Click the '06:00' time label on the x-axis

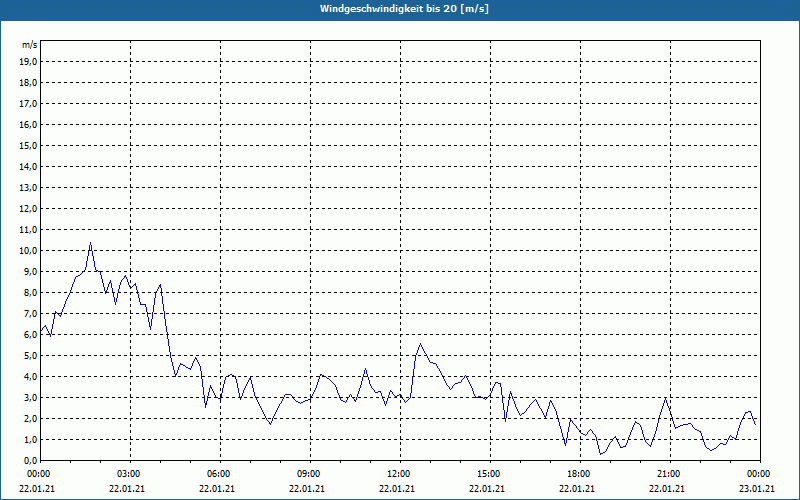[220, 474]
